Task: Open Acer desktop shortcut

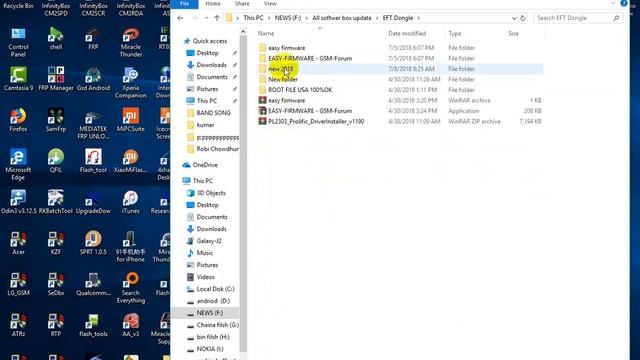Action: (18, 243)
